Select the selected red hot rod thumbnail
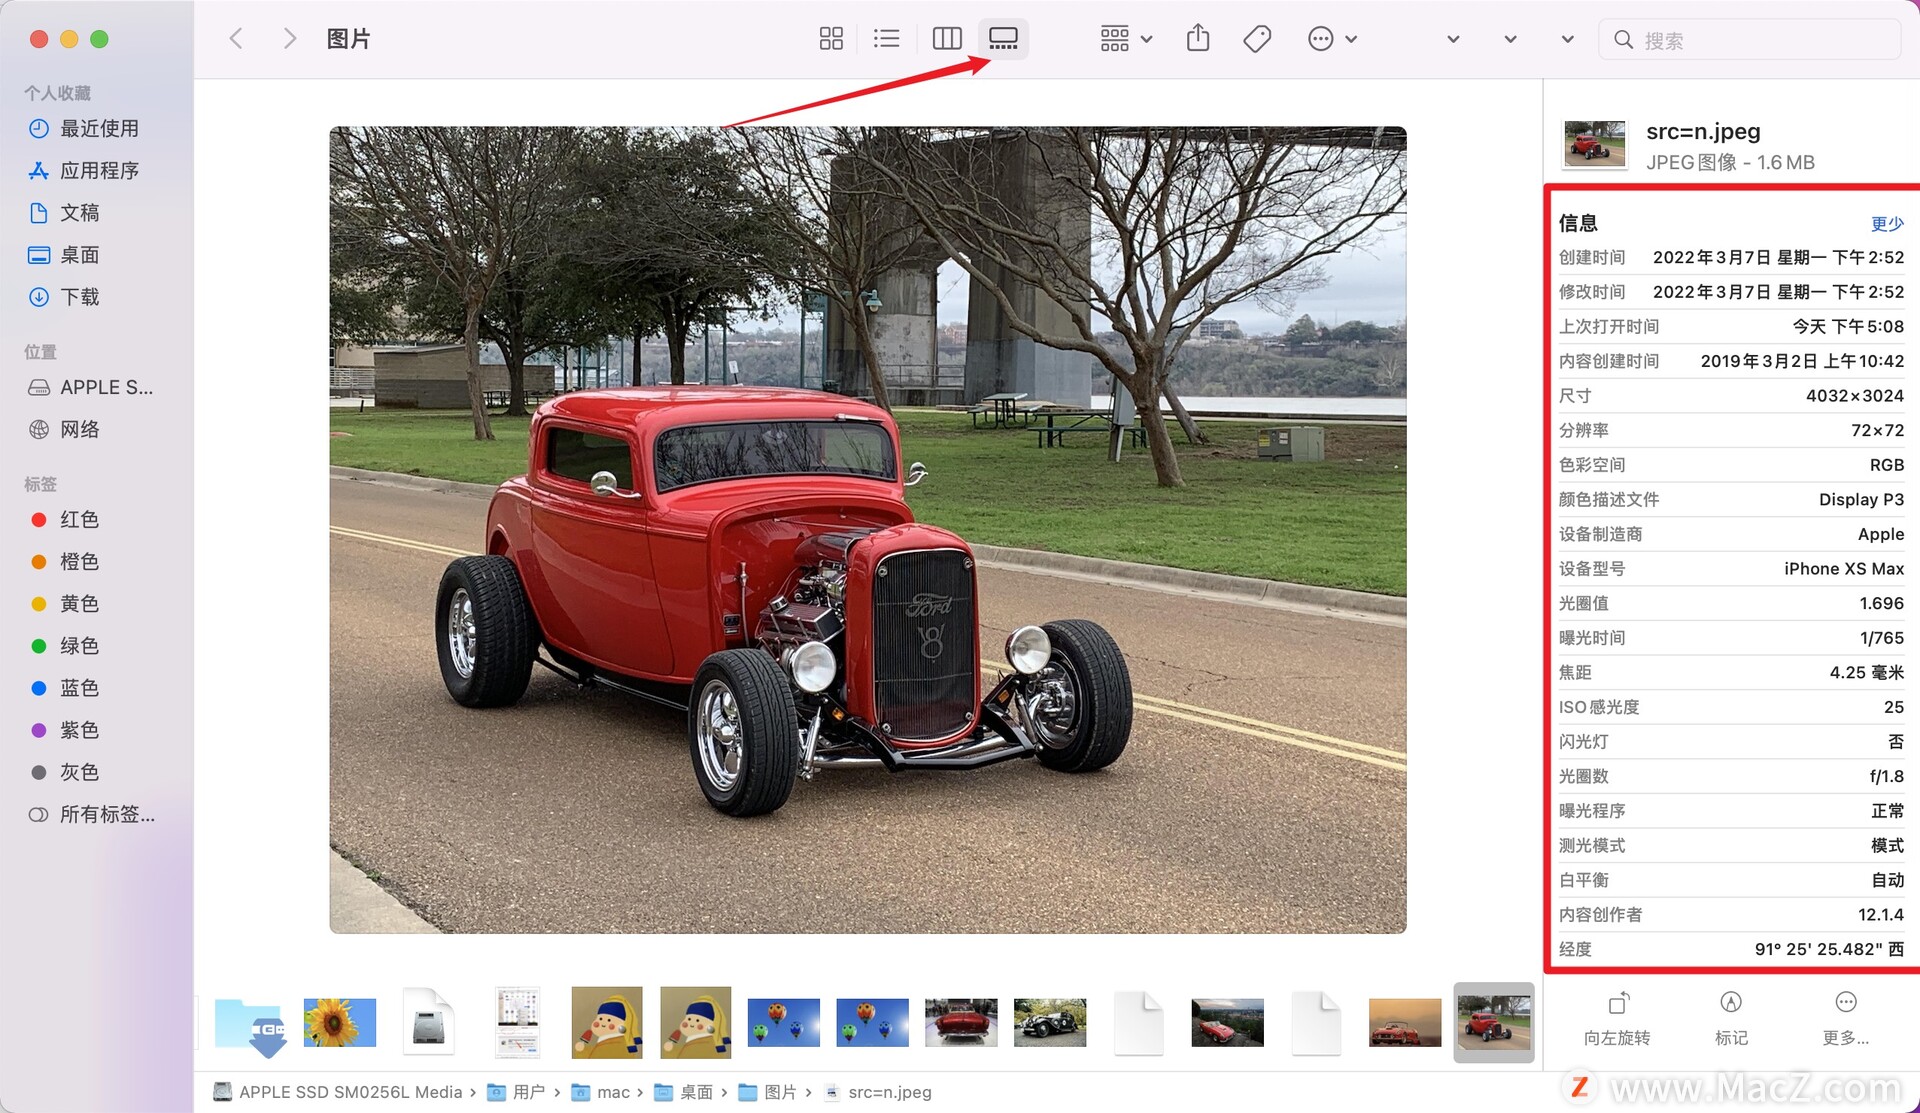1920x1113 pixels. click(1494, 1022)
